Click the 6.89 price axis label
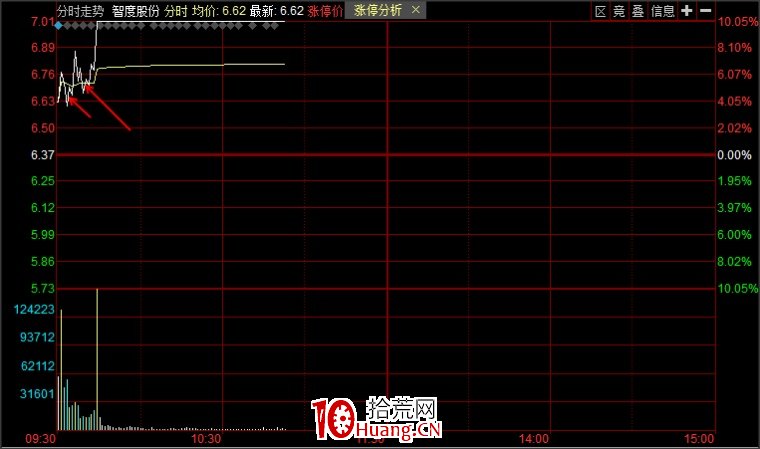The width and height of the screenshot is (760, 449). click(43, 48)
